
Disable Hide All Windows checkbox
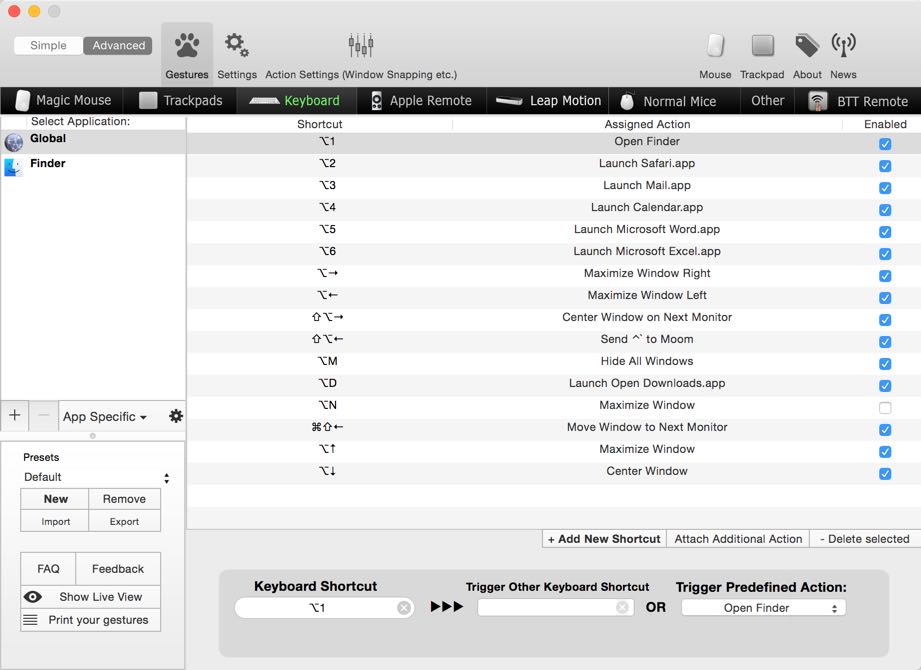pyautogui.click(x=885, y=363)
